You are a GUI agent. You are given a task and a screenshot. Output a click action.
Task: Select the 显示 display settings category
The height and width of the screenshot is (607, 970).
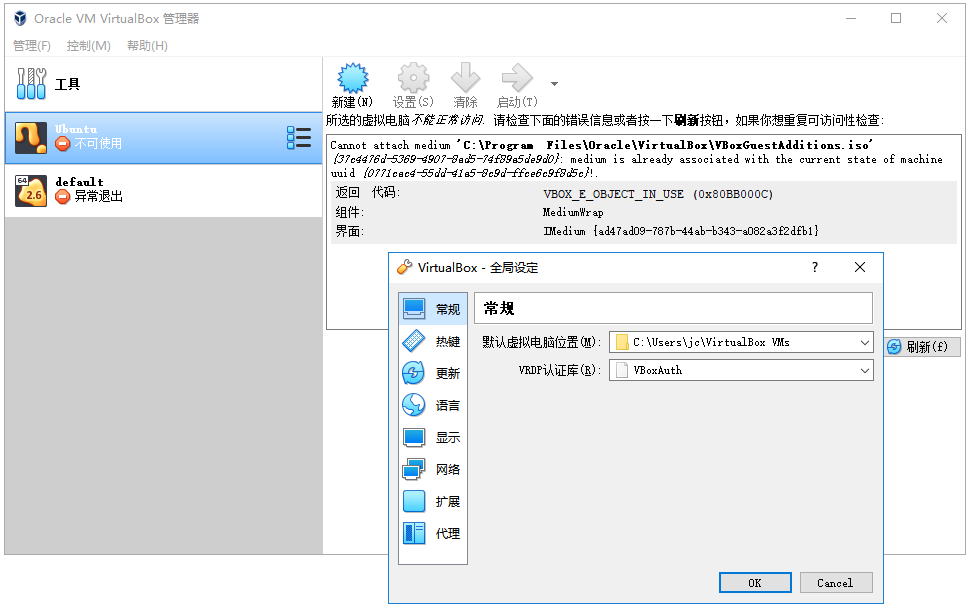coord(433,437)
